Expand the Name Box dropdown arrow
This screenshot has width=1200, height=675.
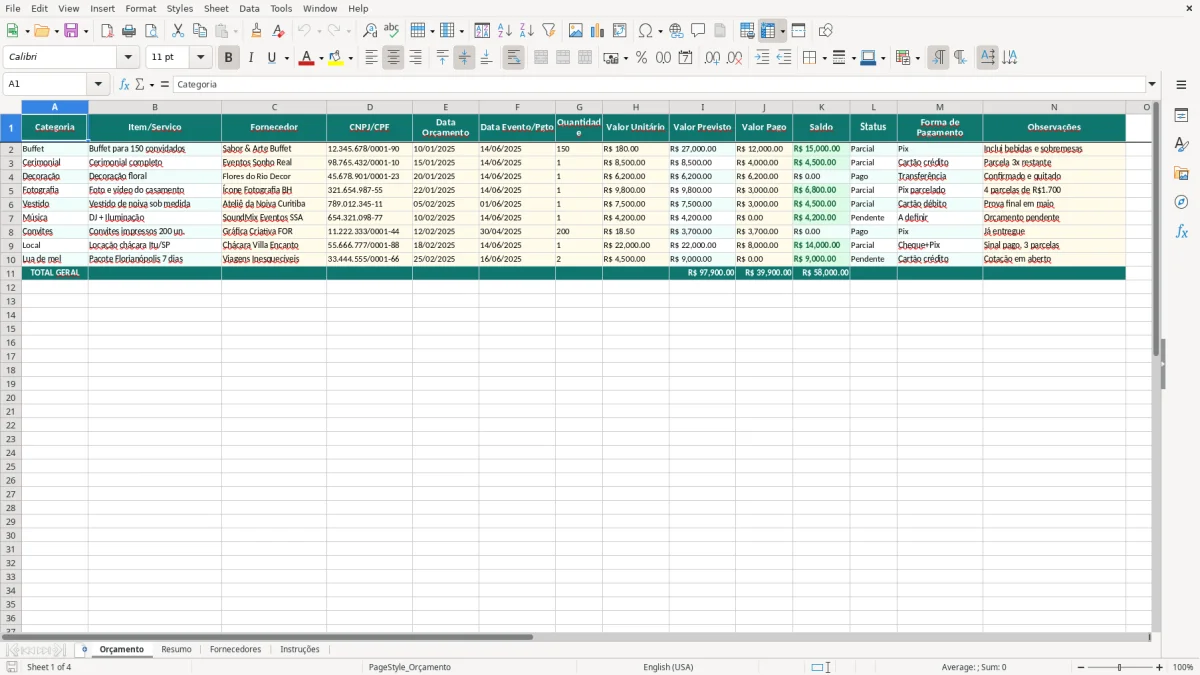[98, 85]
